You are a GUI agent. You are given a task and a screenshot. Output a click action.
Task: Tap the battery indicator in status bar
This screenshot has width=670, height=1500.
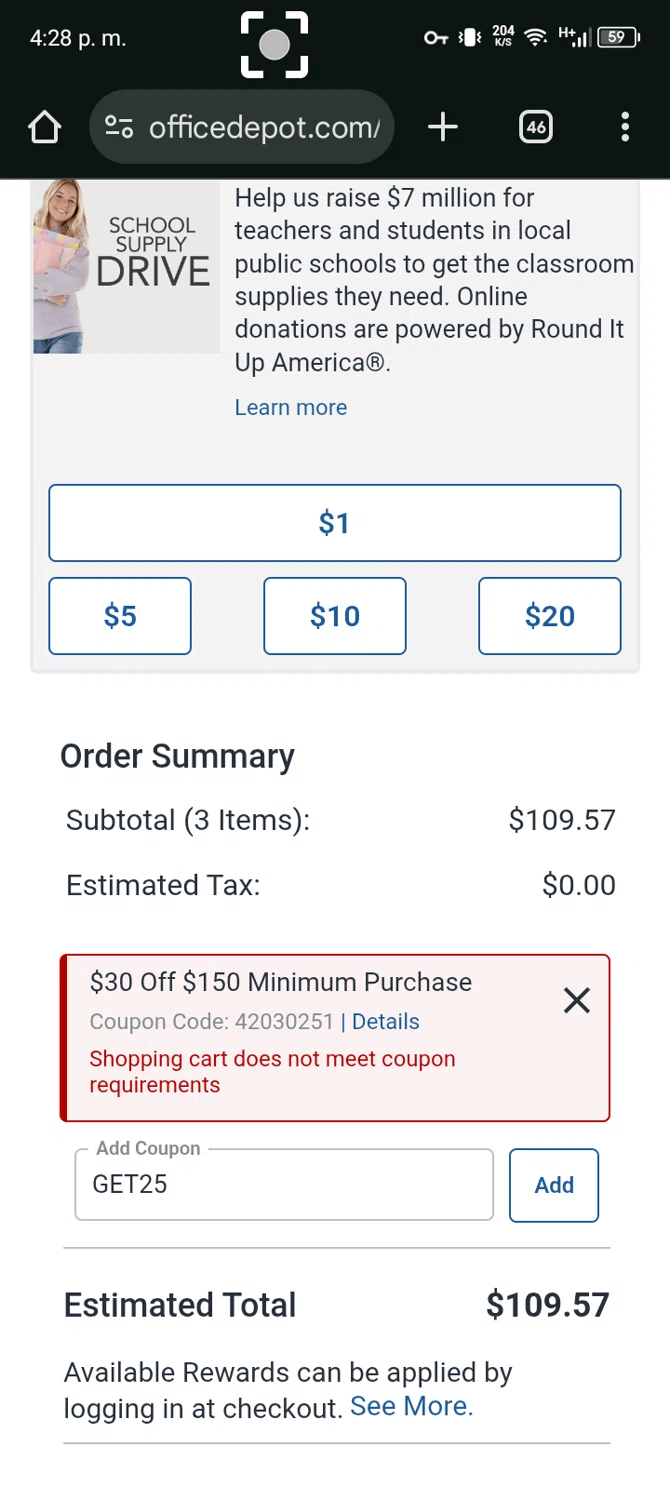click(619, 38)
